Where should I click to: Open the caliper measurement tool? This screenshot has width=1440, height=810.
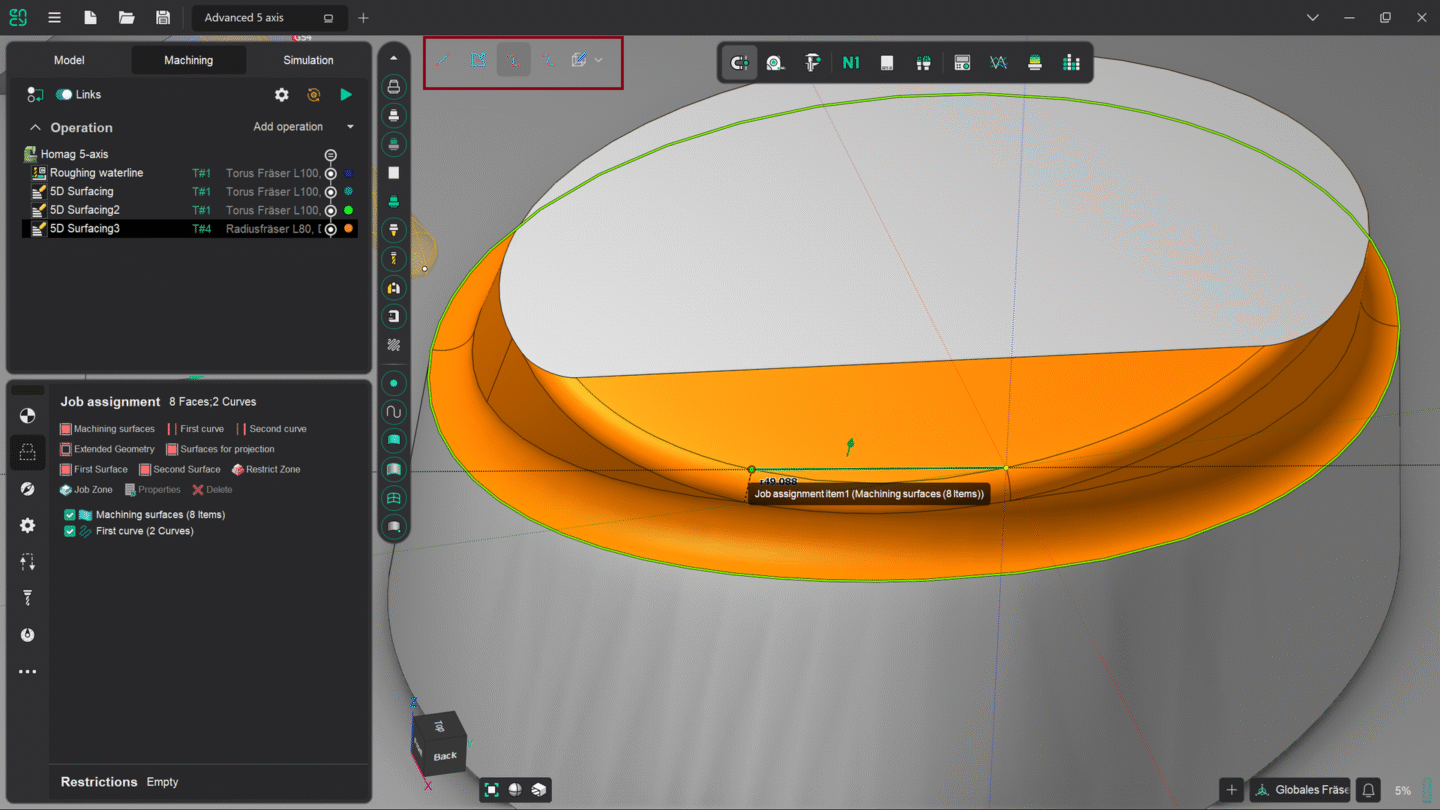(x=812, y=62)
